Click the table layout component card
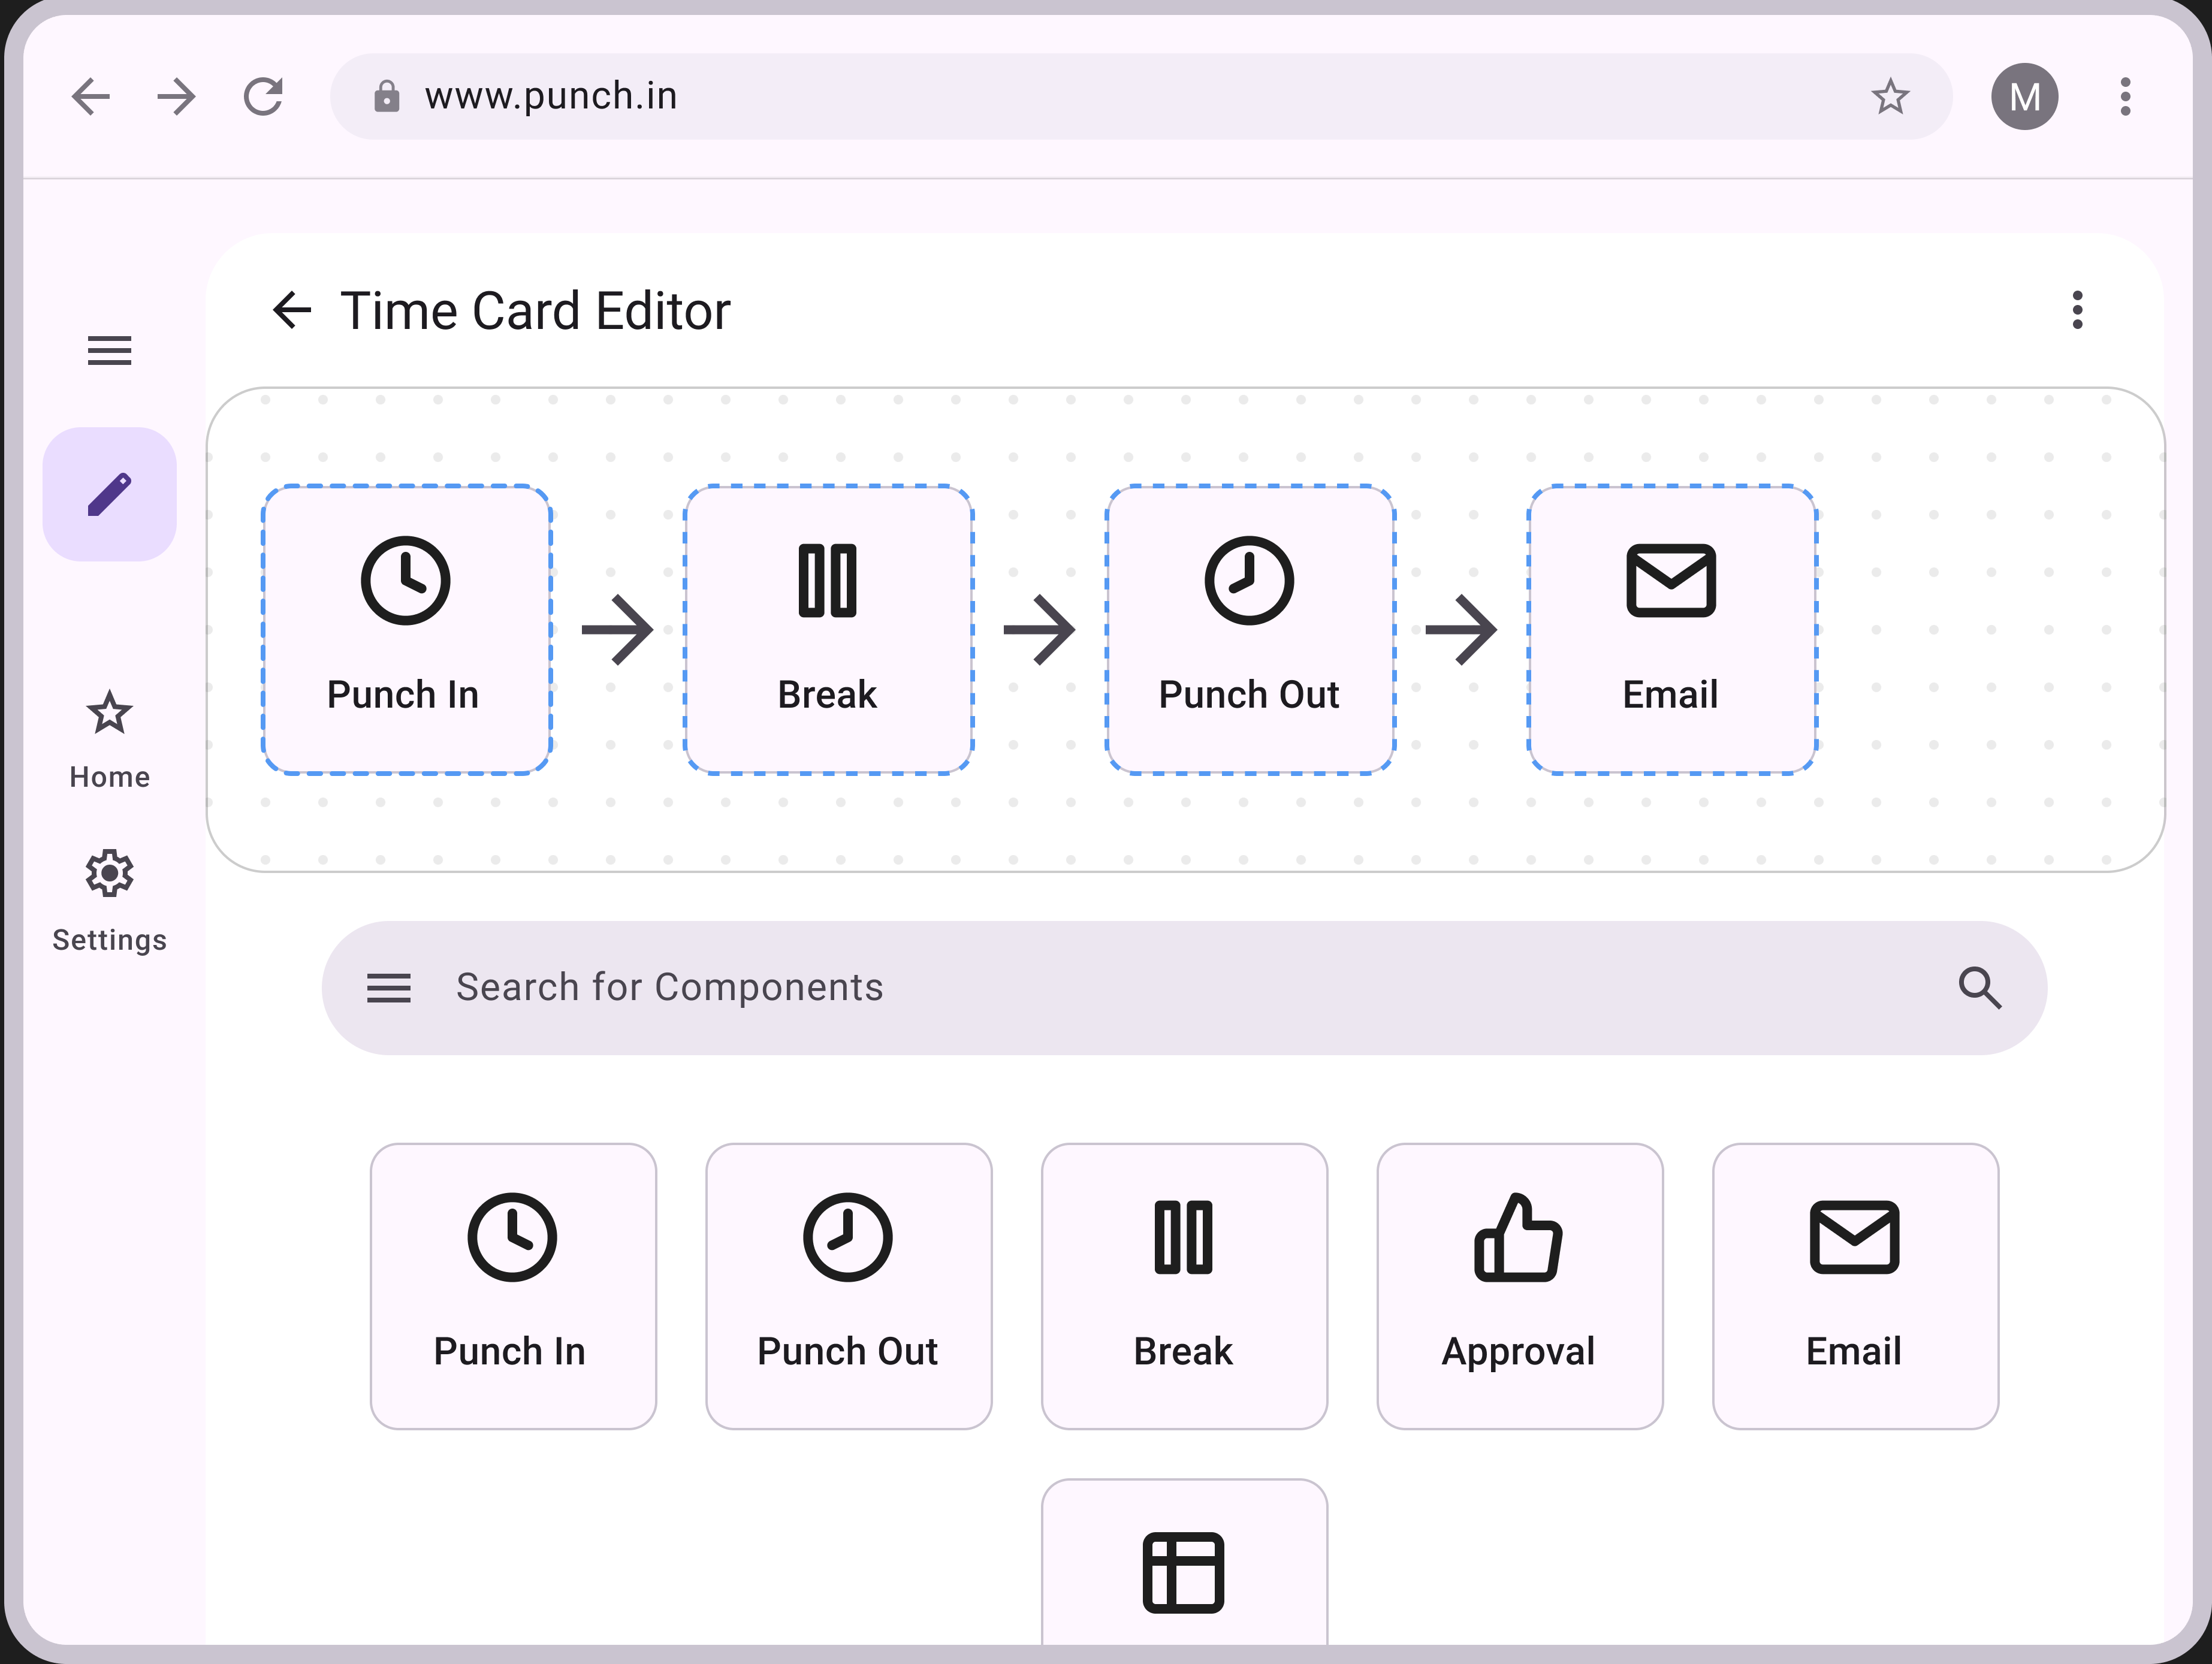The height and width of the screenshot is (1664, 2212). point(1185,1562)
